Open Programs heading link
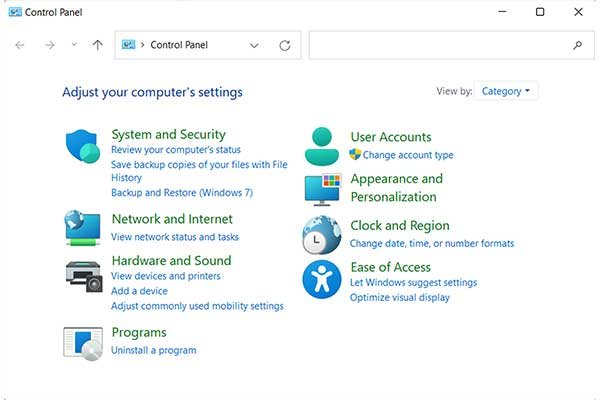The height and width of the screenshot is (400, 600). [139, 333]
